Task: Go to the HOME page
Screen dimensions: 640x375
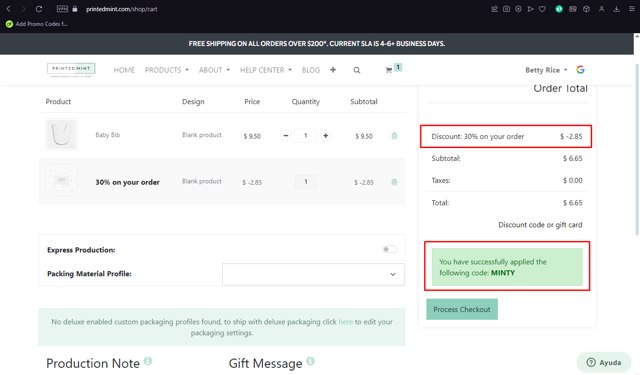Action: [x=124, y=70]
